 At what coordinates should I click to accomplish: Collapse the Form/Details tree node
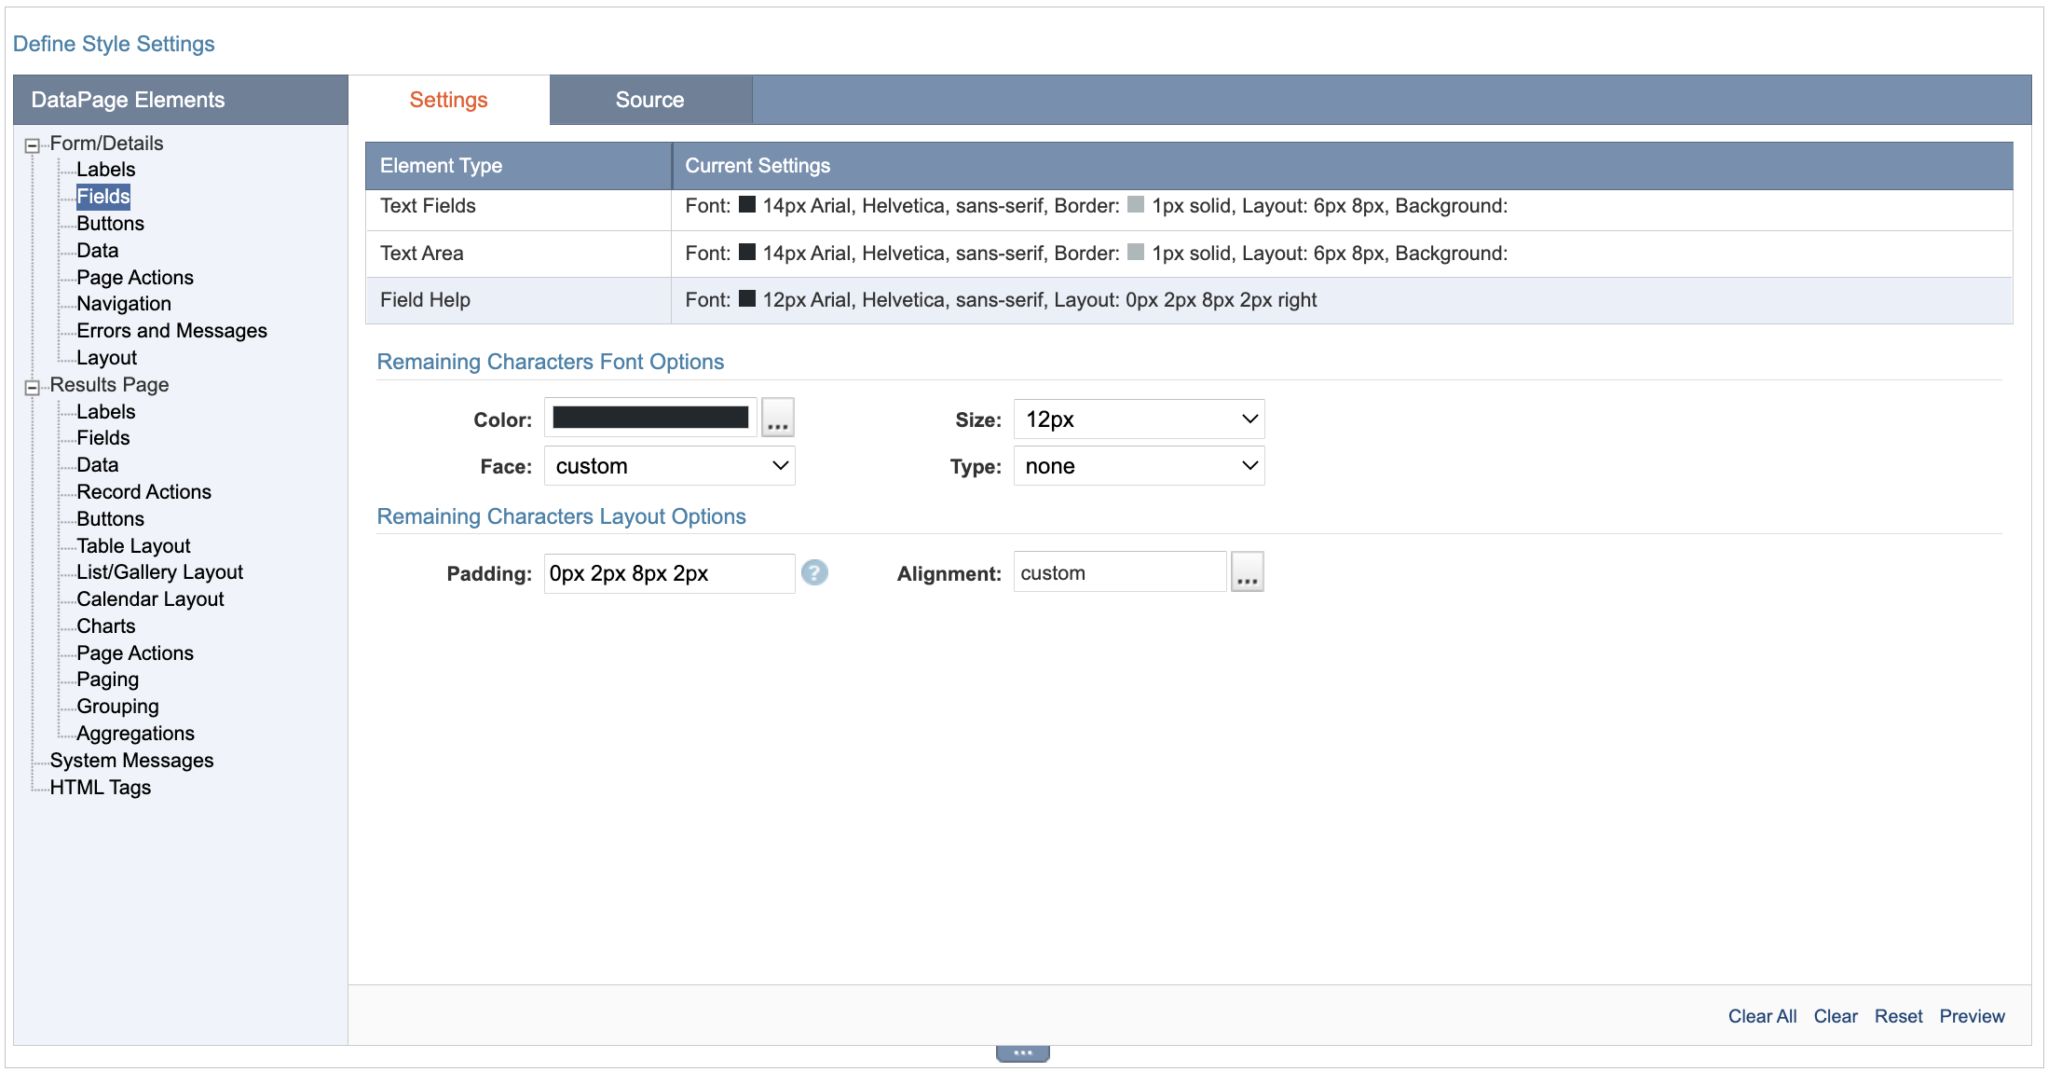(x=33, y=143)
